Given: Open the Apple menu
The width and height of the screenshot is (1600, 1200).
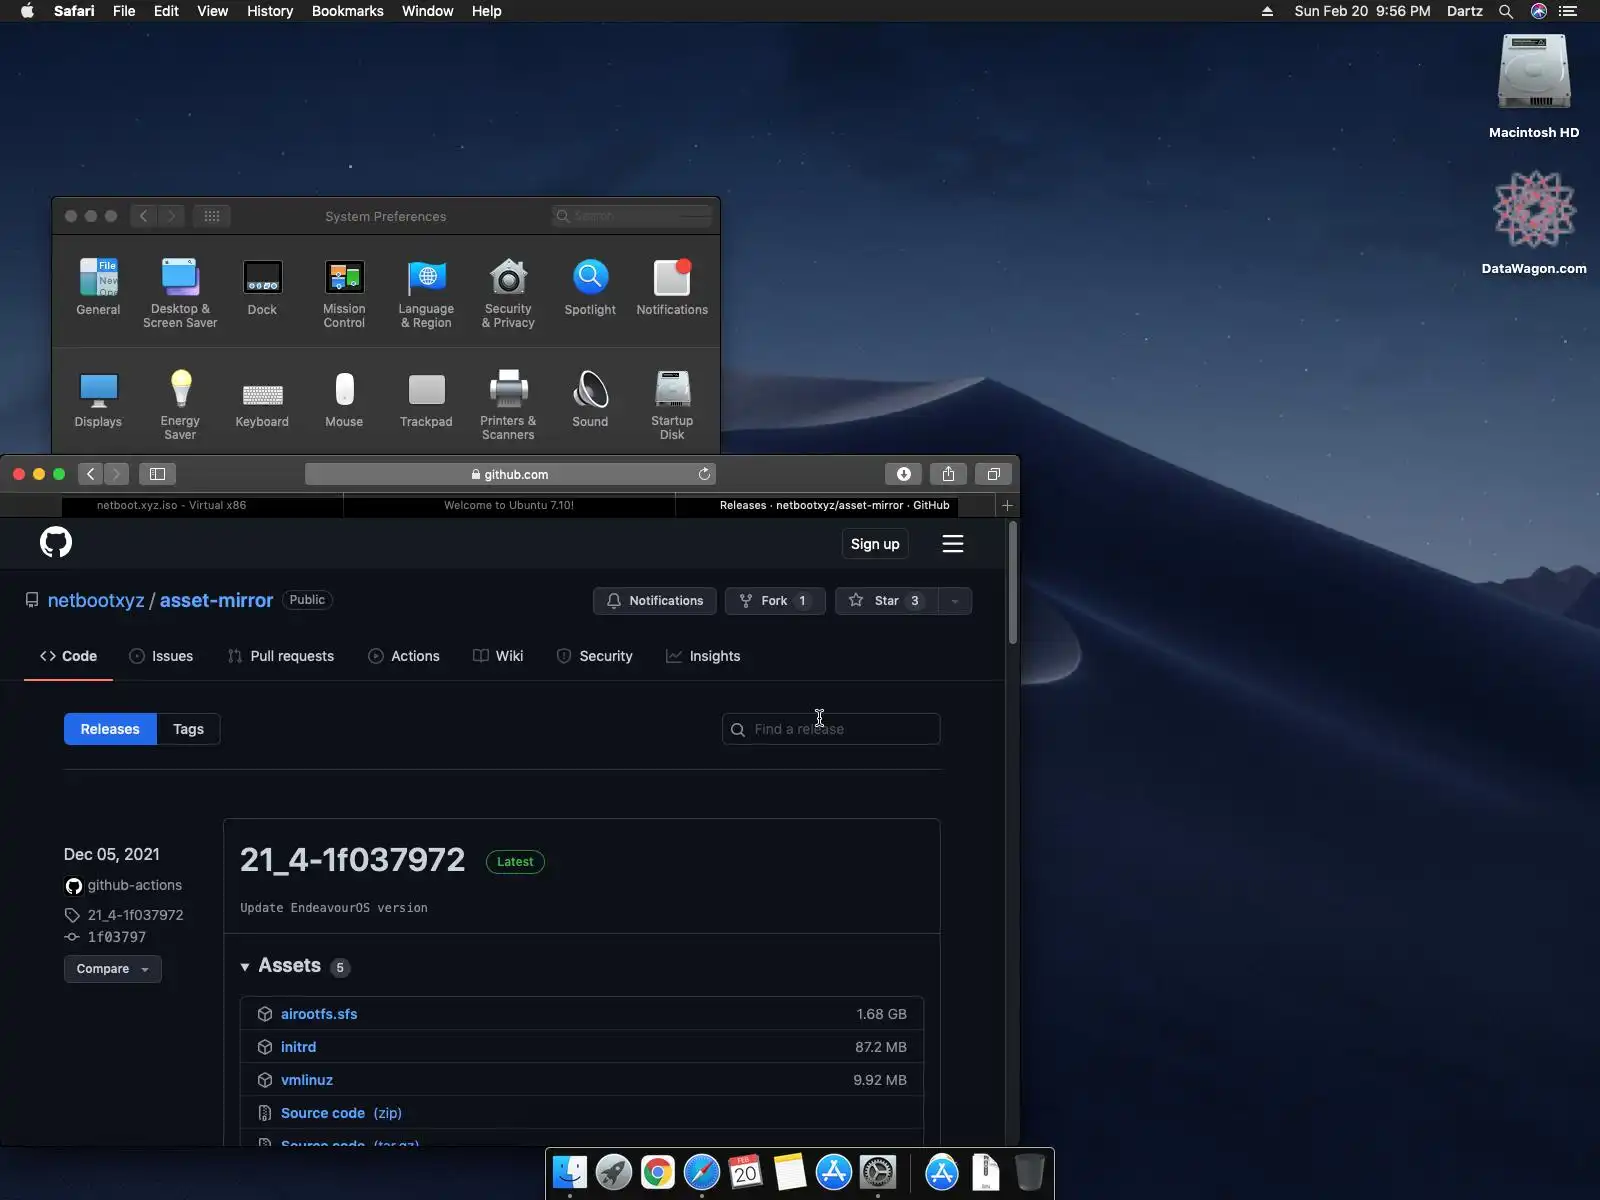Looking at the screenshot, I should pyautogui.click(x=27, y=11).
